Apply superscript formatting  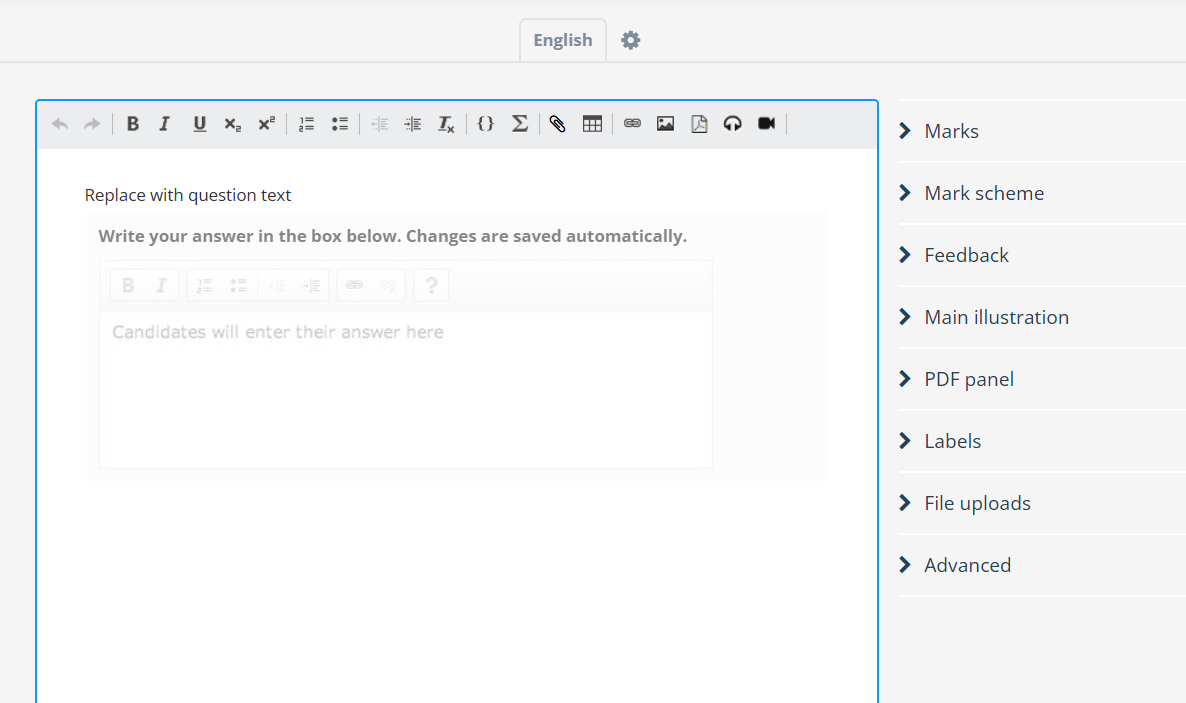point(266,124)
